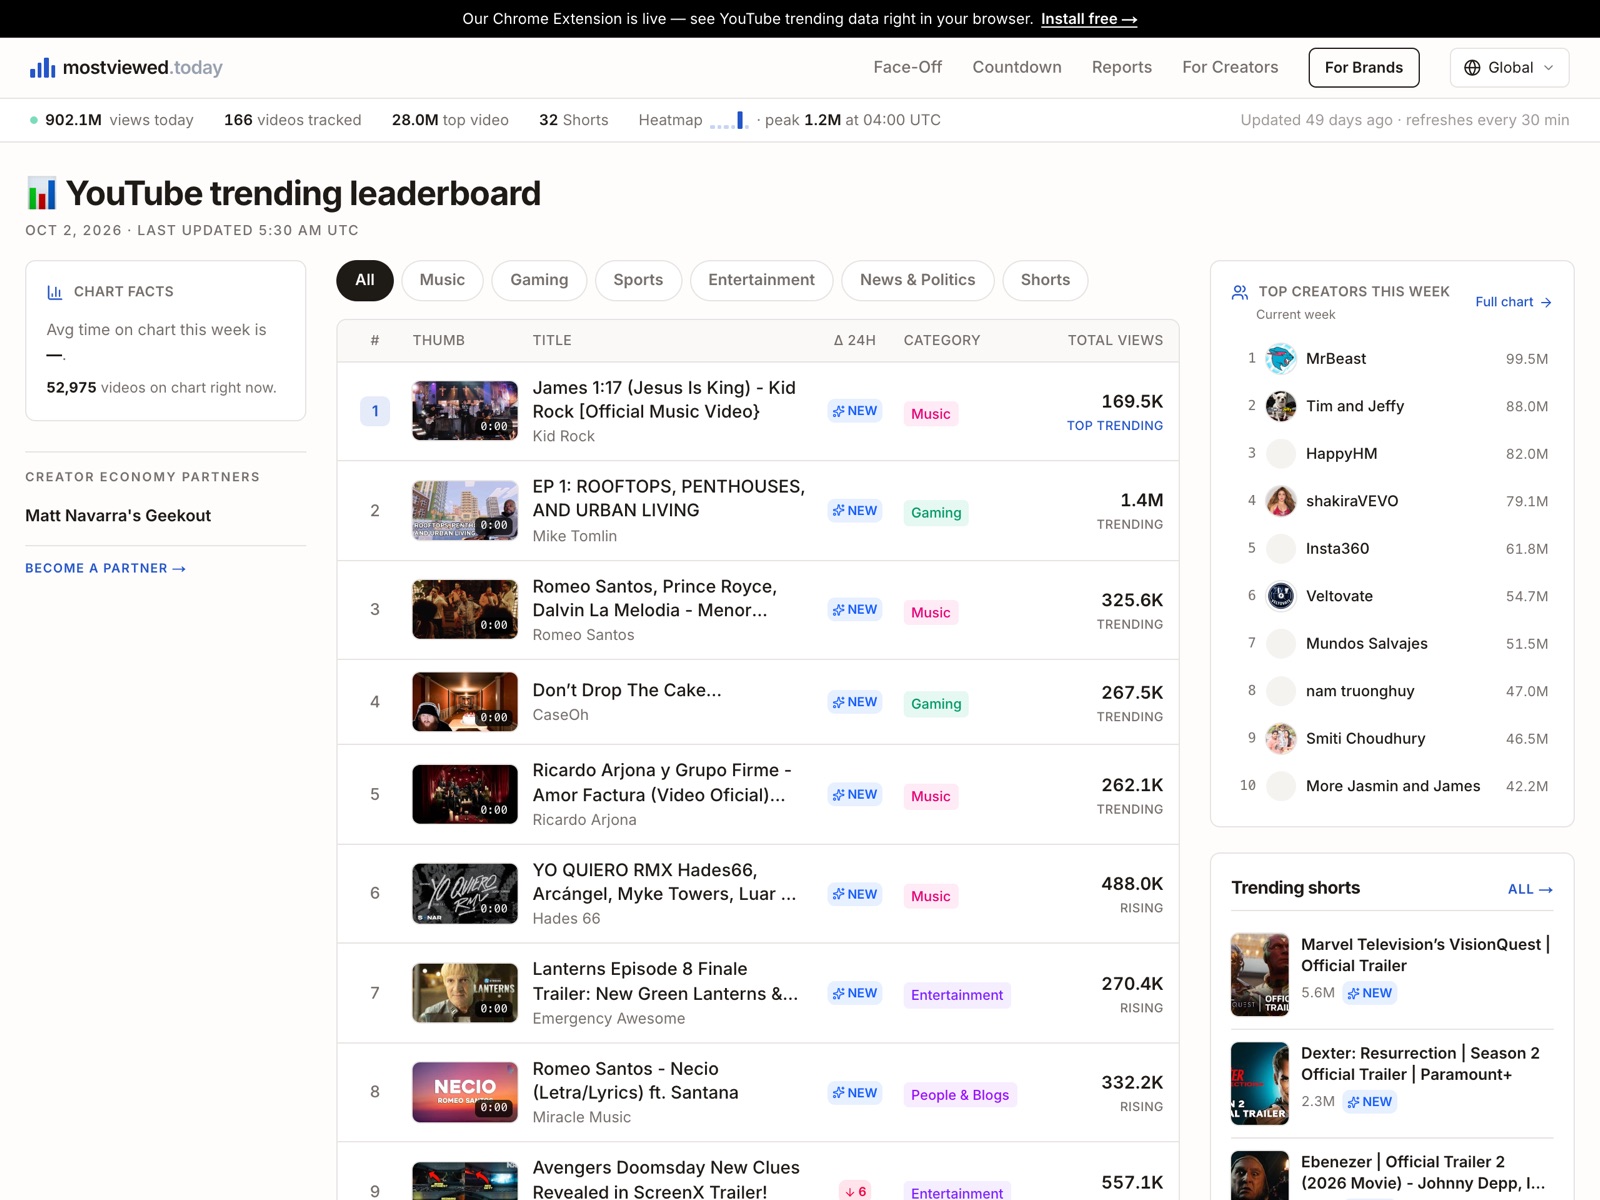
Task: Open For Creators page
Action: click(1230, 67)
